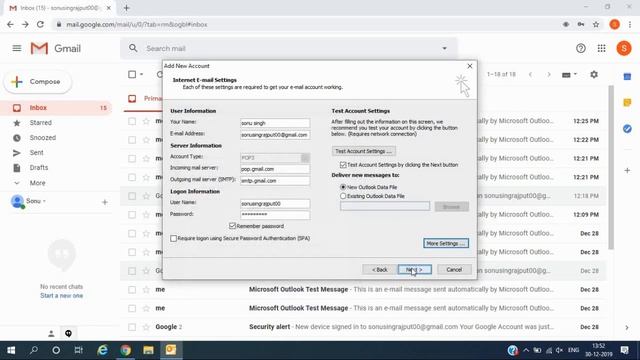Go to older messages arrow
Image resolution: width=640 pixels, height=360 pixels.
pyautogui.click(x=549, y=75)
